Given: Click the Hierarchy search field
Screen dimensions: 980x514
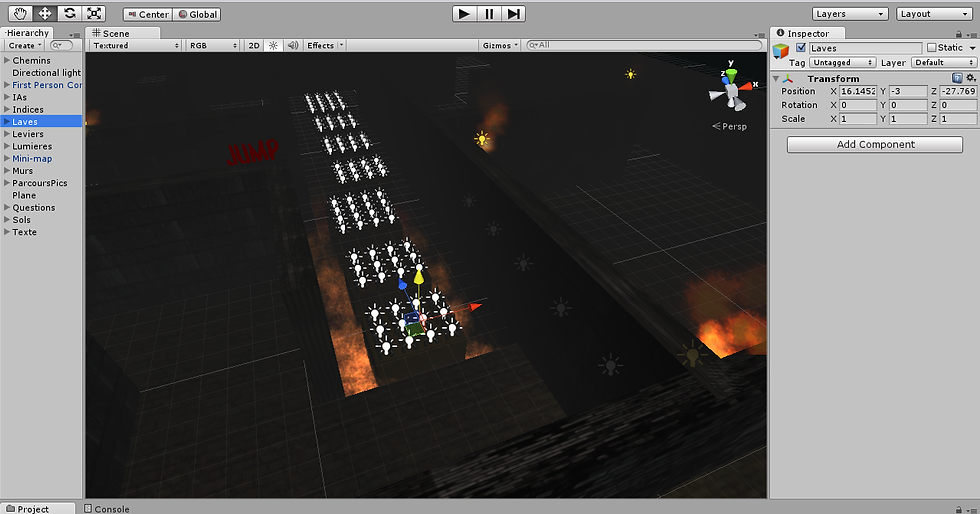Looking at the screenshot, I should point(62,46).
